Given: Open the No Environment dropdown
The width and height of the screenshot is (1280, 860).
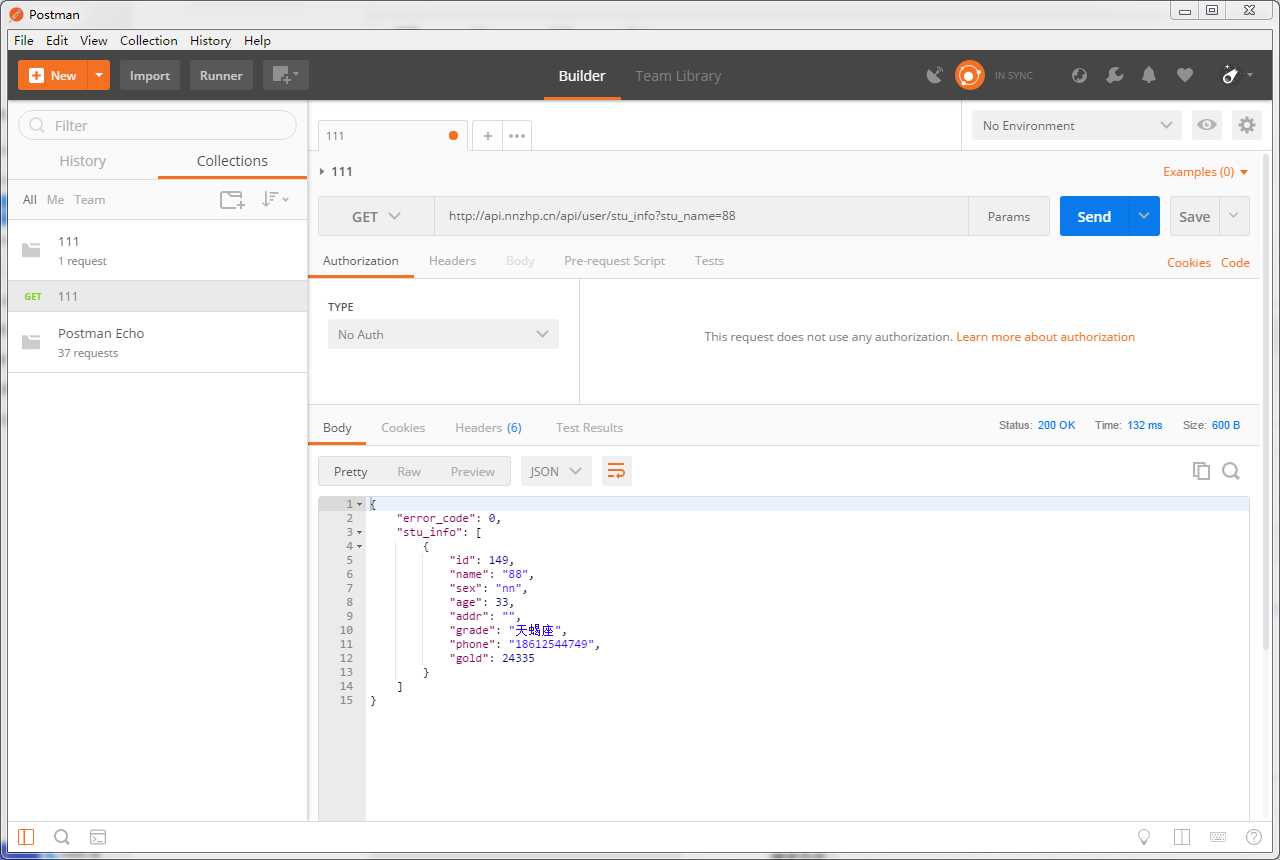Looking at the screenshot, I should coord(1077,125).
